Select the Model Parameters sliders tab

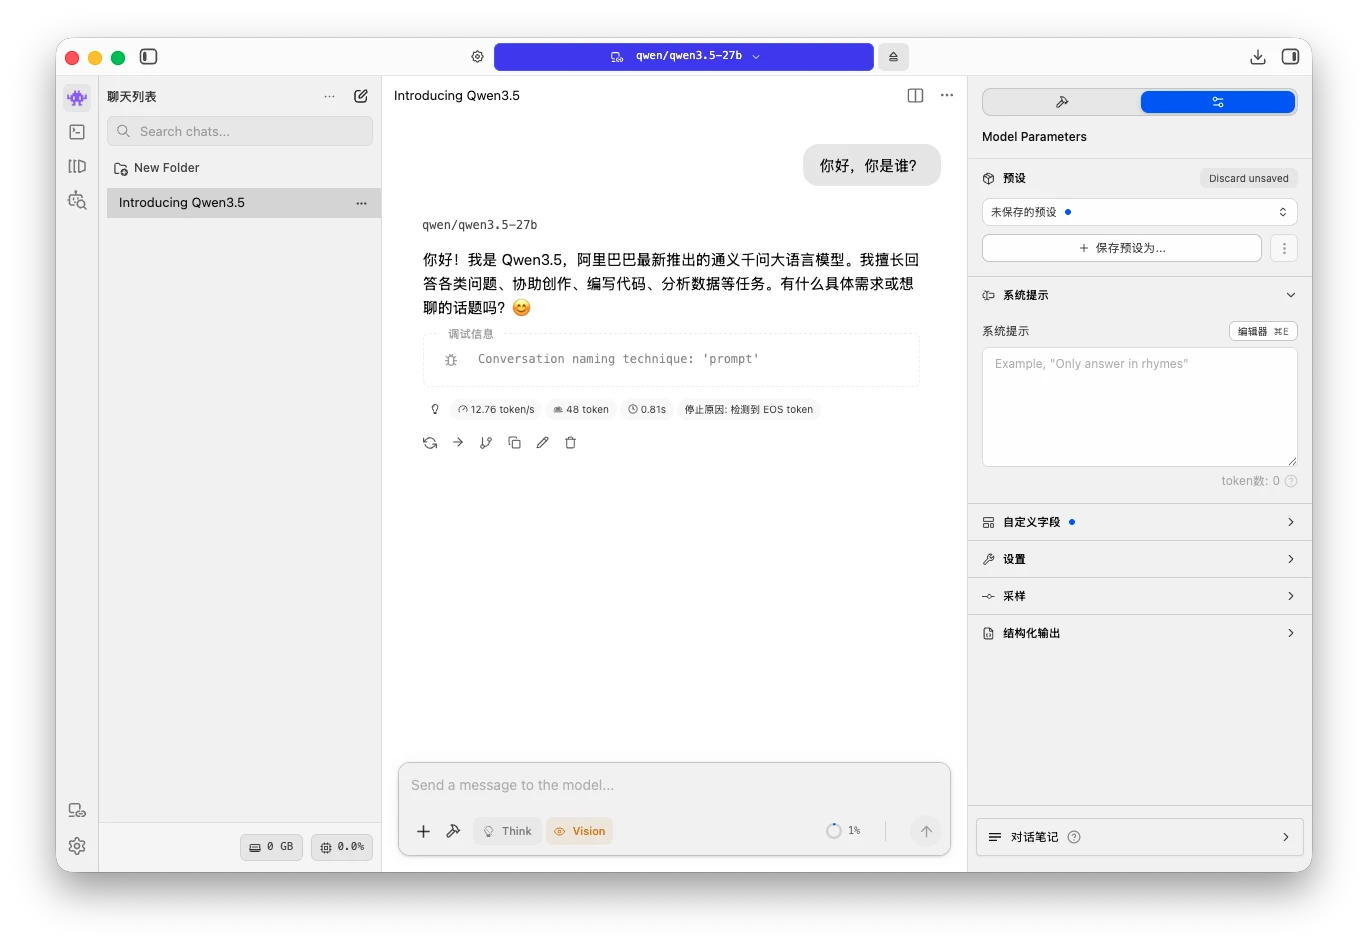(1217, 101)
